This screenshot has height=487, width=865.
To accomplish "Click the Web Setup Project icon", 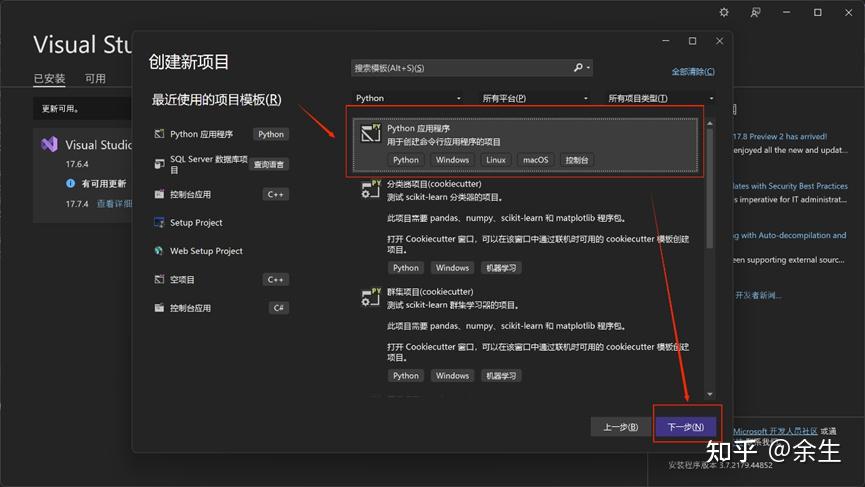I will pos(159,250).
